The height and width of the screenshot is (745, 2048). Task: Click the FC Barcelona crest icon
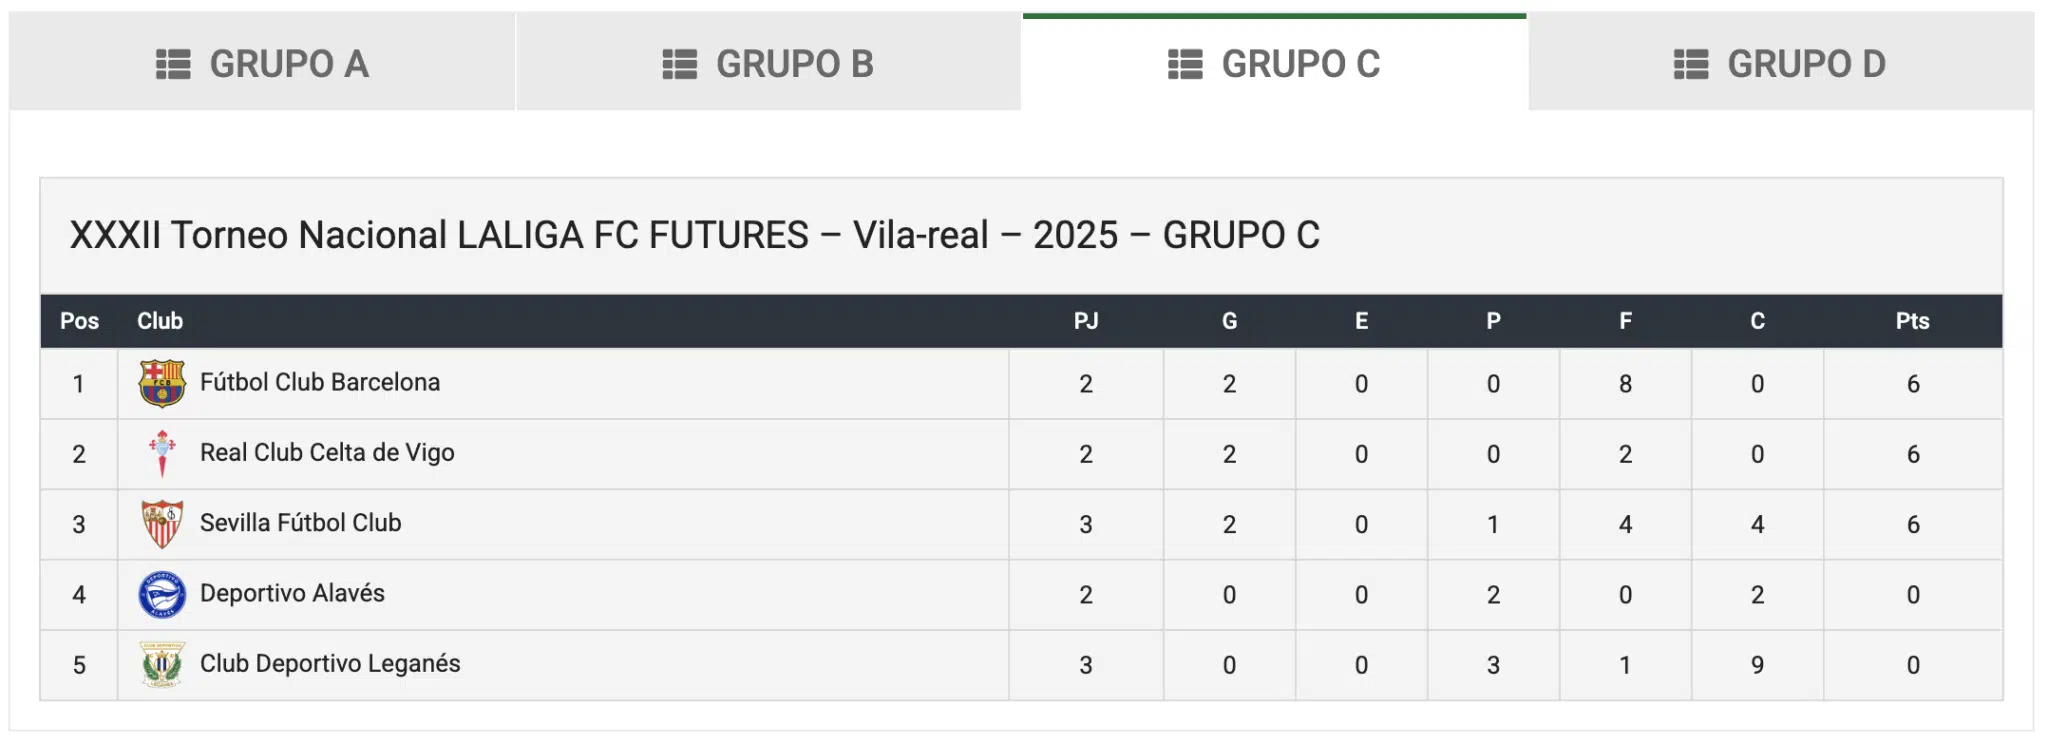[x=162, y=384]
